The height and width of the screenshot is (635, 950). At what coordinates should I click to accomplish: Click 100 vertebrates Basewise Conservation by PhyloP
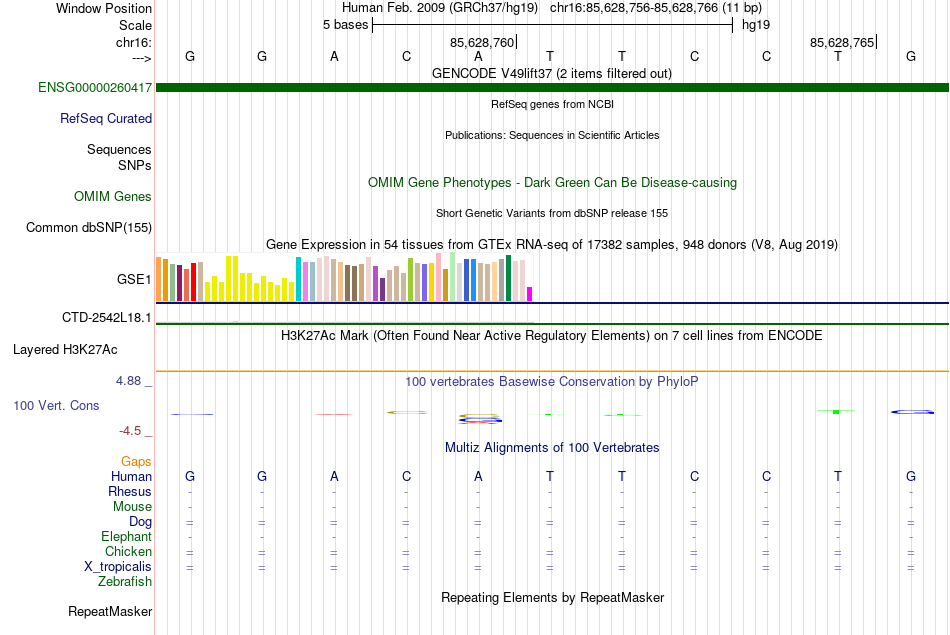(552, 382)
